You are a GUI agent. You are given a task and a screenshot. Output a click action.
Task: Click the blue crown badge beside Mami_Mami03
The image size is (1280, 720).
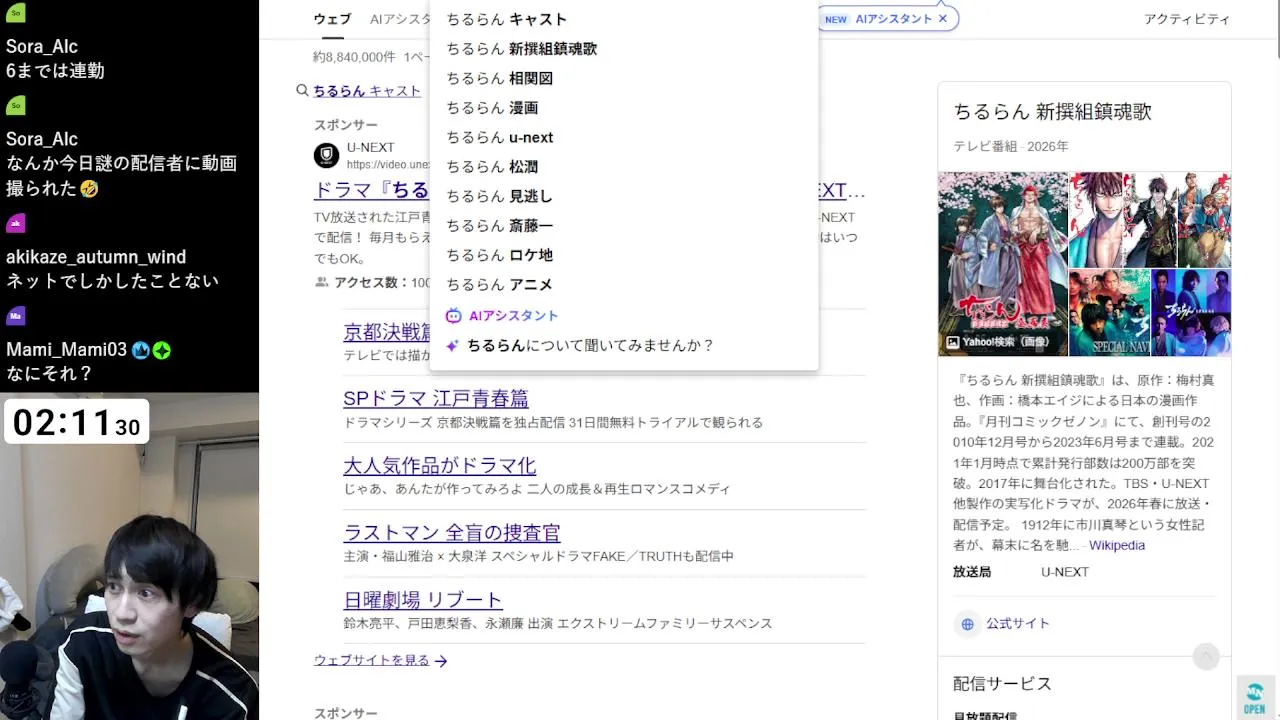pyautogui.click(x=140, y=350)
